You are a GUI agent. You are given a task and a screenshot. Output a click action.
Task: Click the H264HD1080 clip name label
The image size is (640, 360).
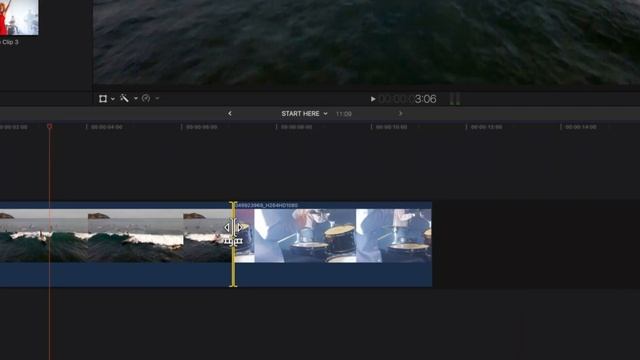coord(267,205)
